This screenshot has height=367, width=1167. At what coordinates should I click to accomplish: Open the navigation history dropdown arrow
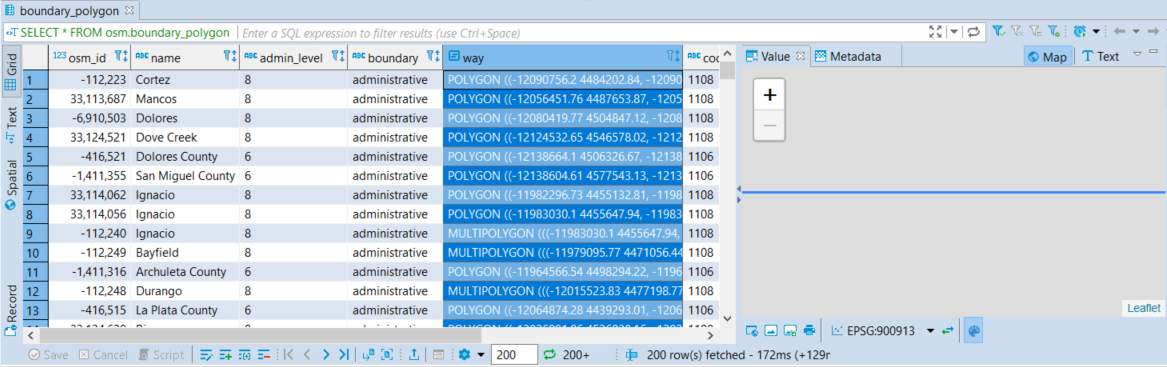1136,32
